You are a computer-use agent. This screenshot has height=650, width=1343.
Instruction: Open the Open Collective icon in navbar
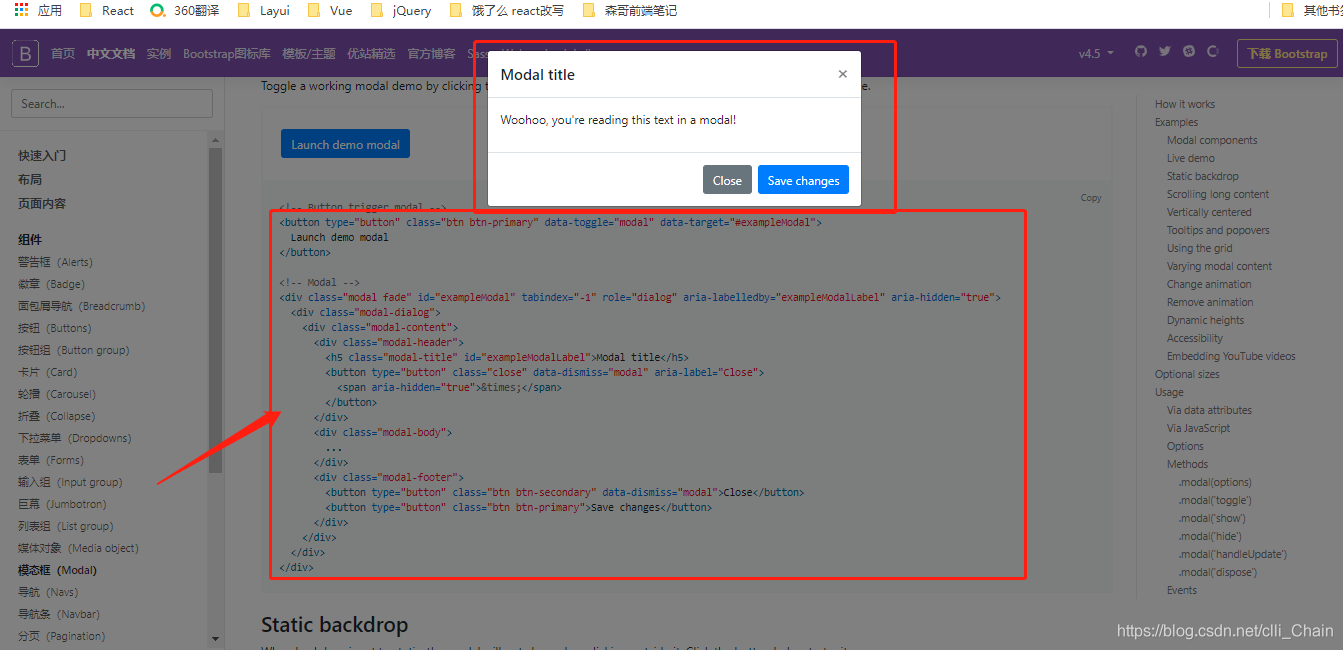click(1213, 52)
